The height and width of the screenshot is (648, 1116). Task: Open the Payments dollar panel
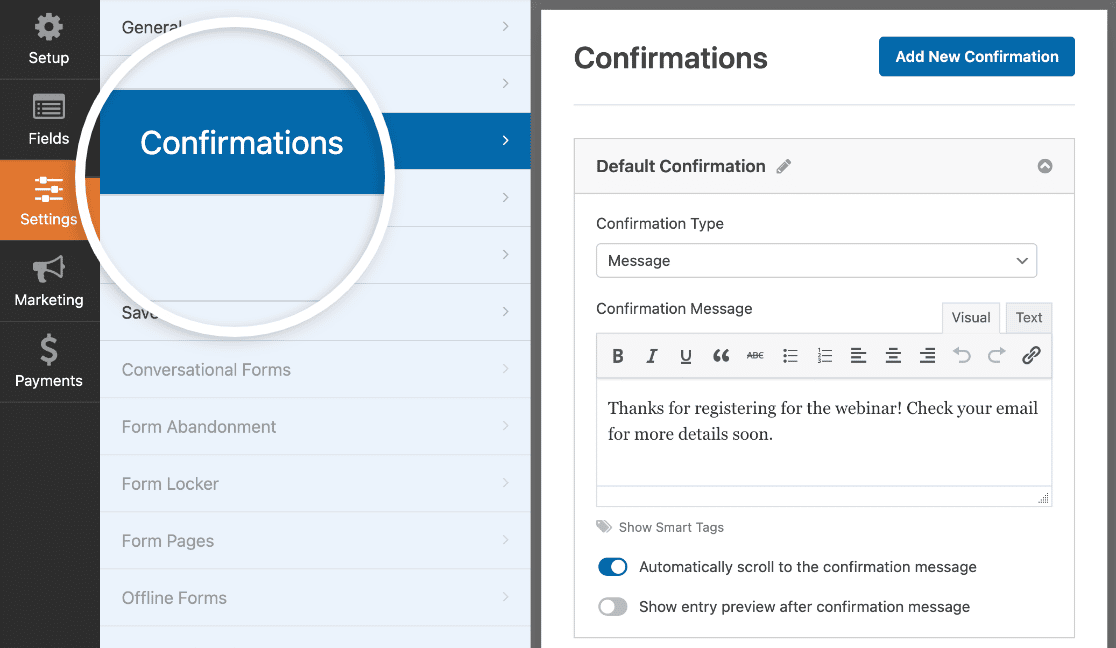click(48, 362)
